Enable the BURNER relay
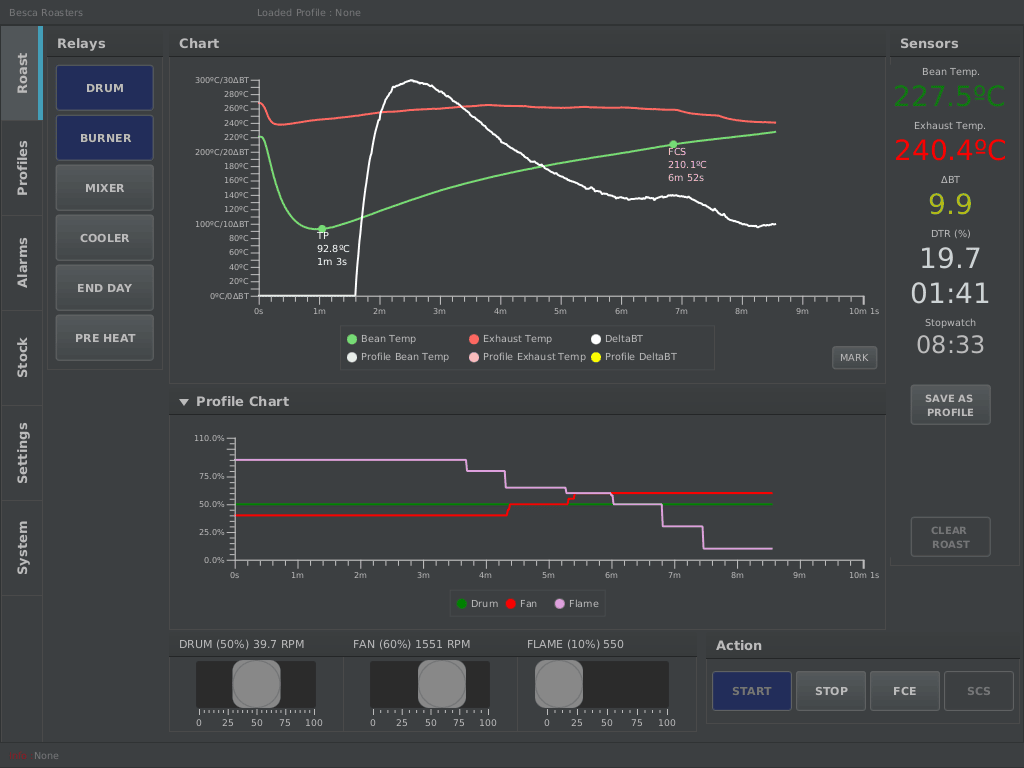The image size is (1024, 768). click(x=104, y=138)
